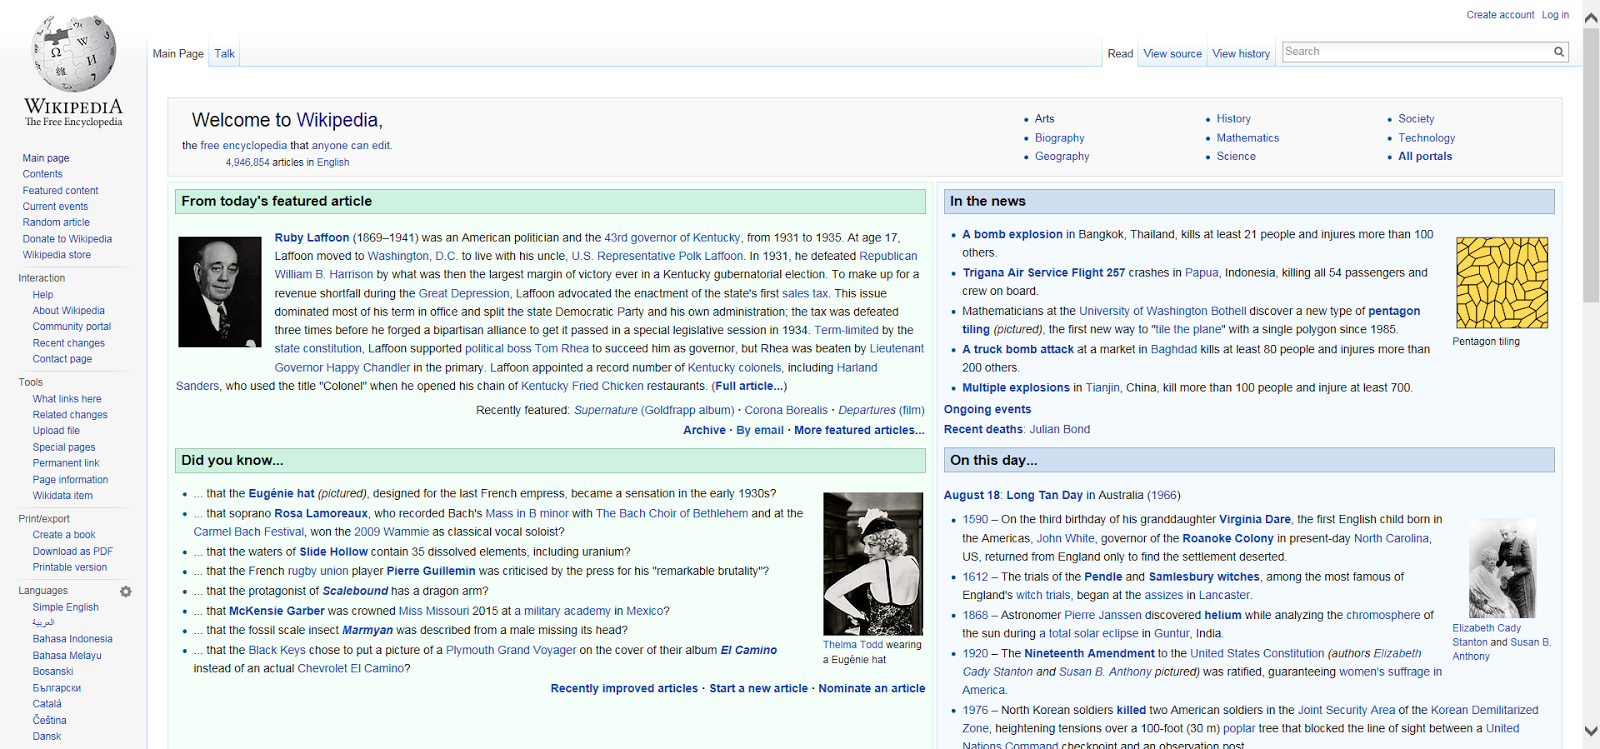Open Special pages under Tools
Screen dimensions: 1600x749
click(64, 448)
